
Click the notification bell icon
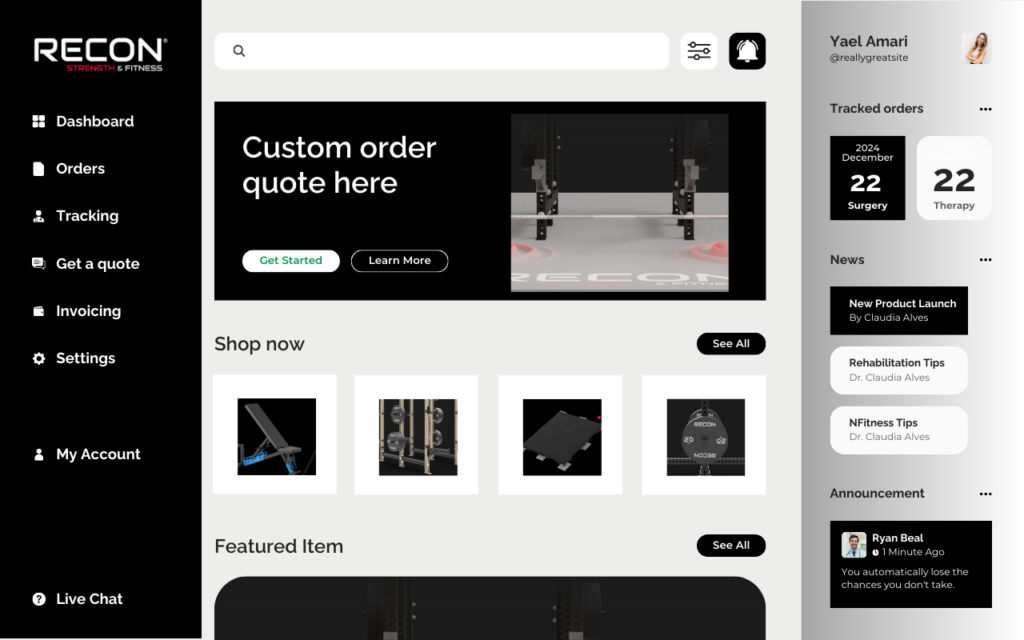tap(747, 51)
